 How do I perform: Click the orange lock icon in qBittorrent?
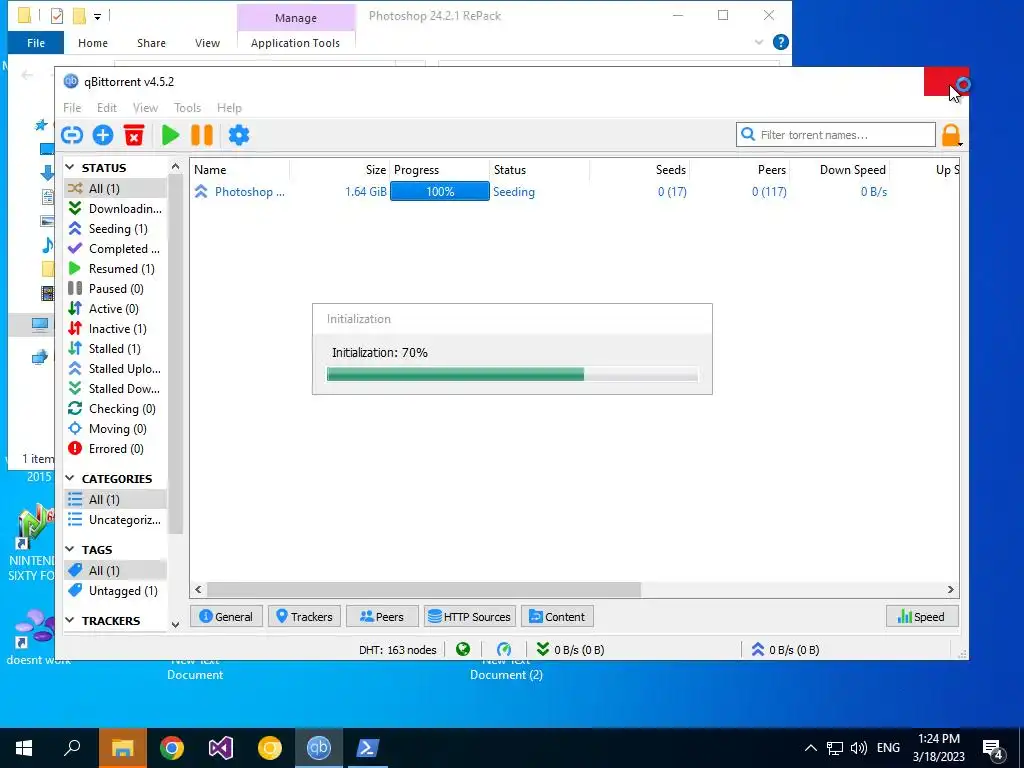click(951, 135)
